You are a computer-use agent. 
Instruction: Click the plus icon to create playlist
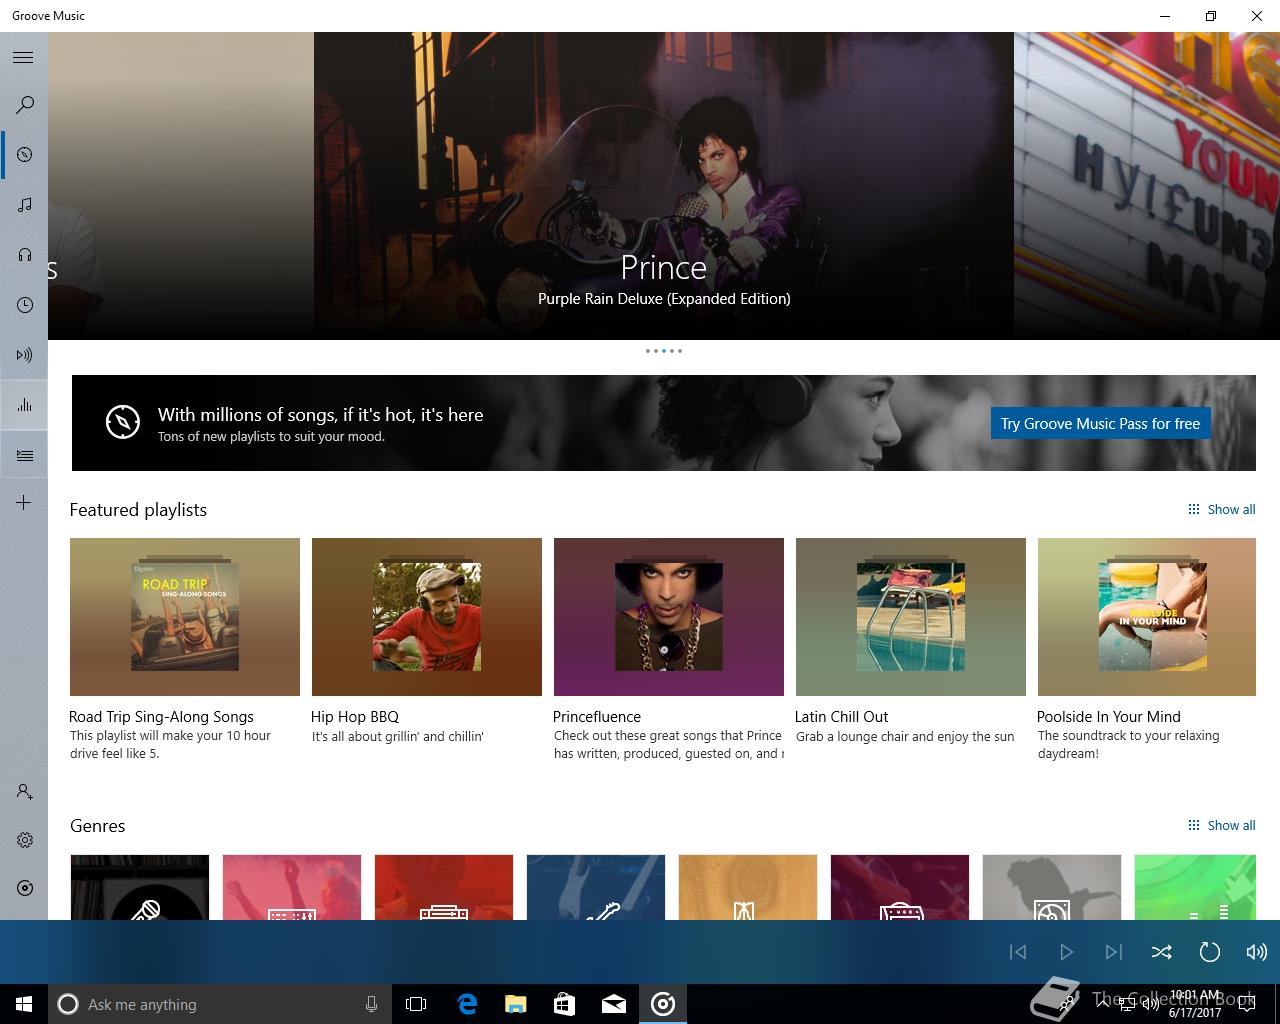coord(24,502)
